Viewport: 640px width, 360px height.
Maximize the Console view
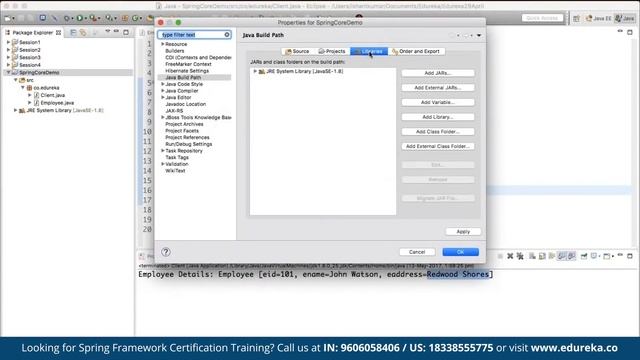coord(630,256)
